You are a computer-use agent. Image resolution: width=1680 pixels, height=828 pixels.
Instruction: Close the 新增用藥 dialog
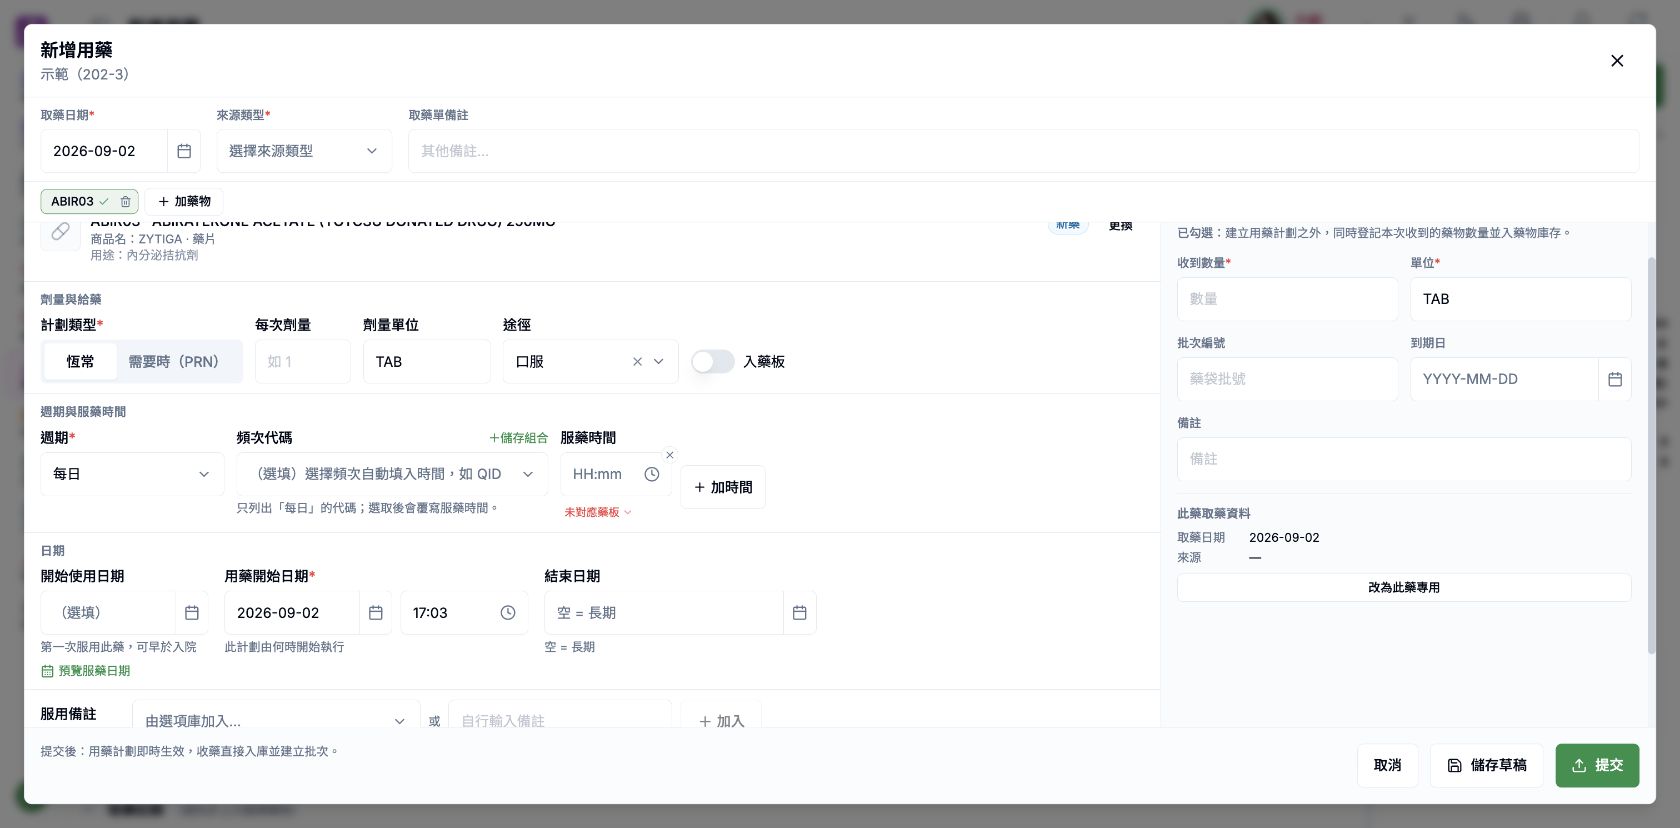coord(1617,61)
